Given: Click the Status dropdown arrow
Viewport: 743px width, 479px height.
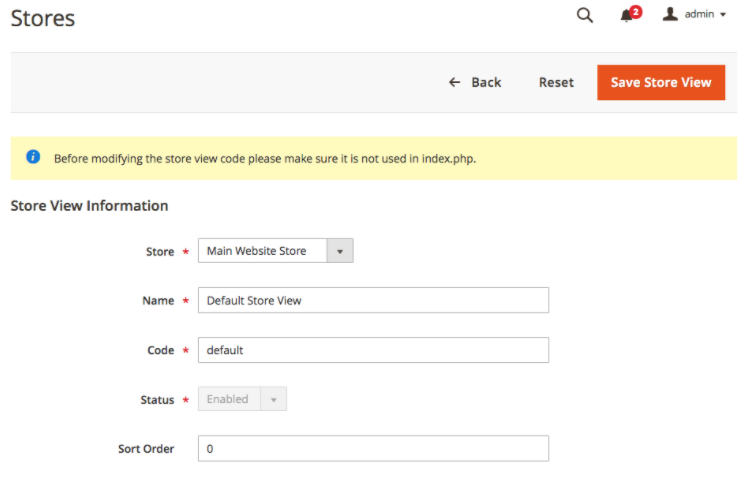Looking at the screenshot, I should [274, 399].
